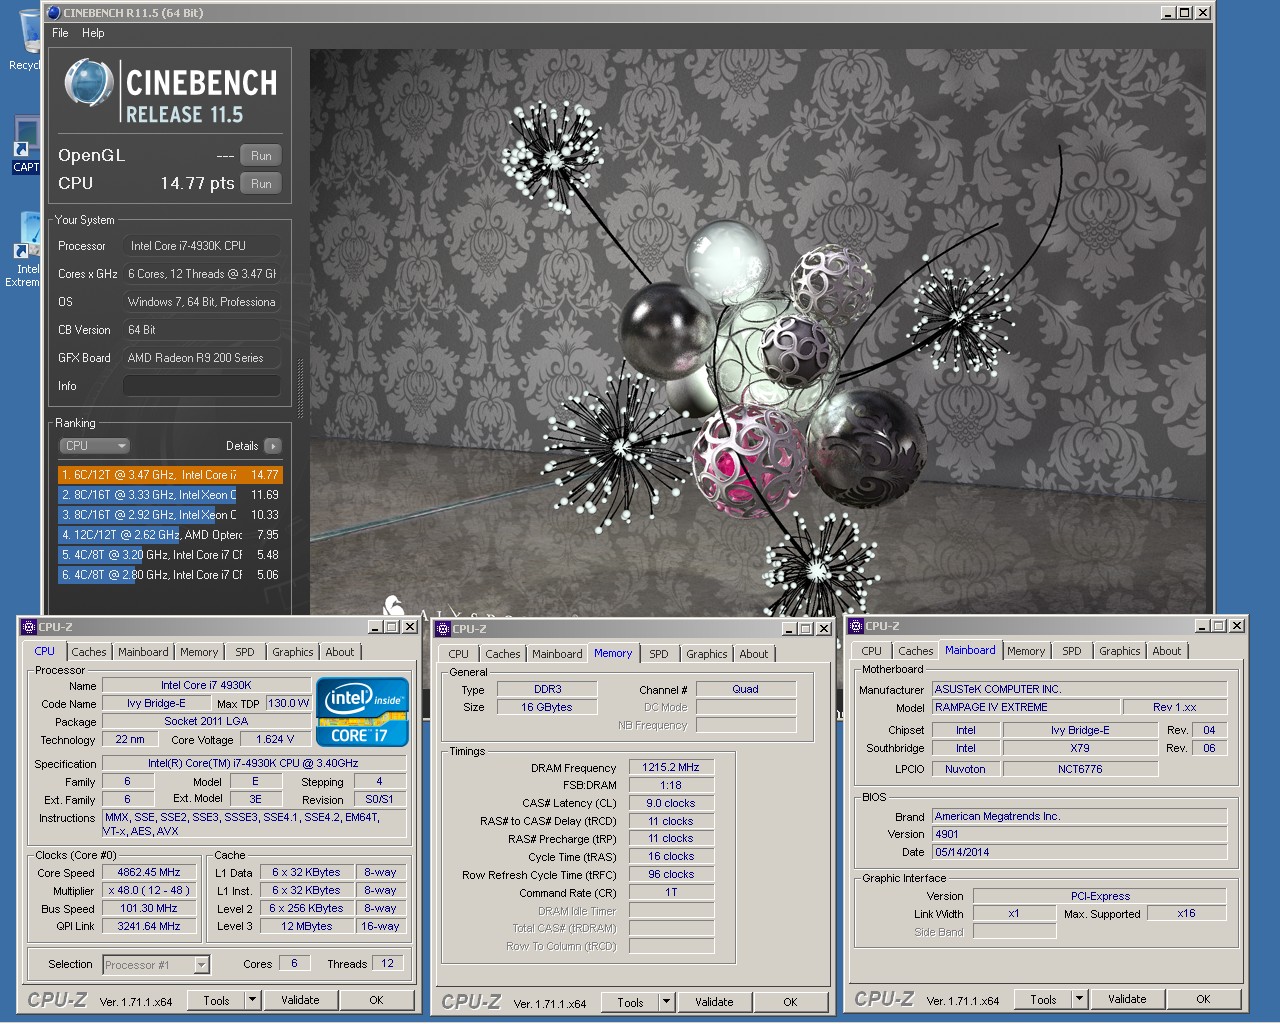Run the OpenGL benchmark
The image size is (1280, 1024).
coord(261,156)
